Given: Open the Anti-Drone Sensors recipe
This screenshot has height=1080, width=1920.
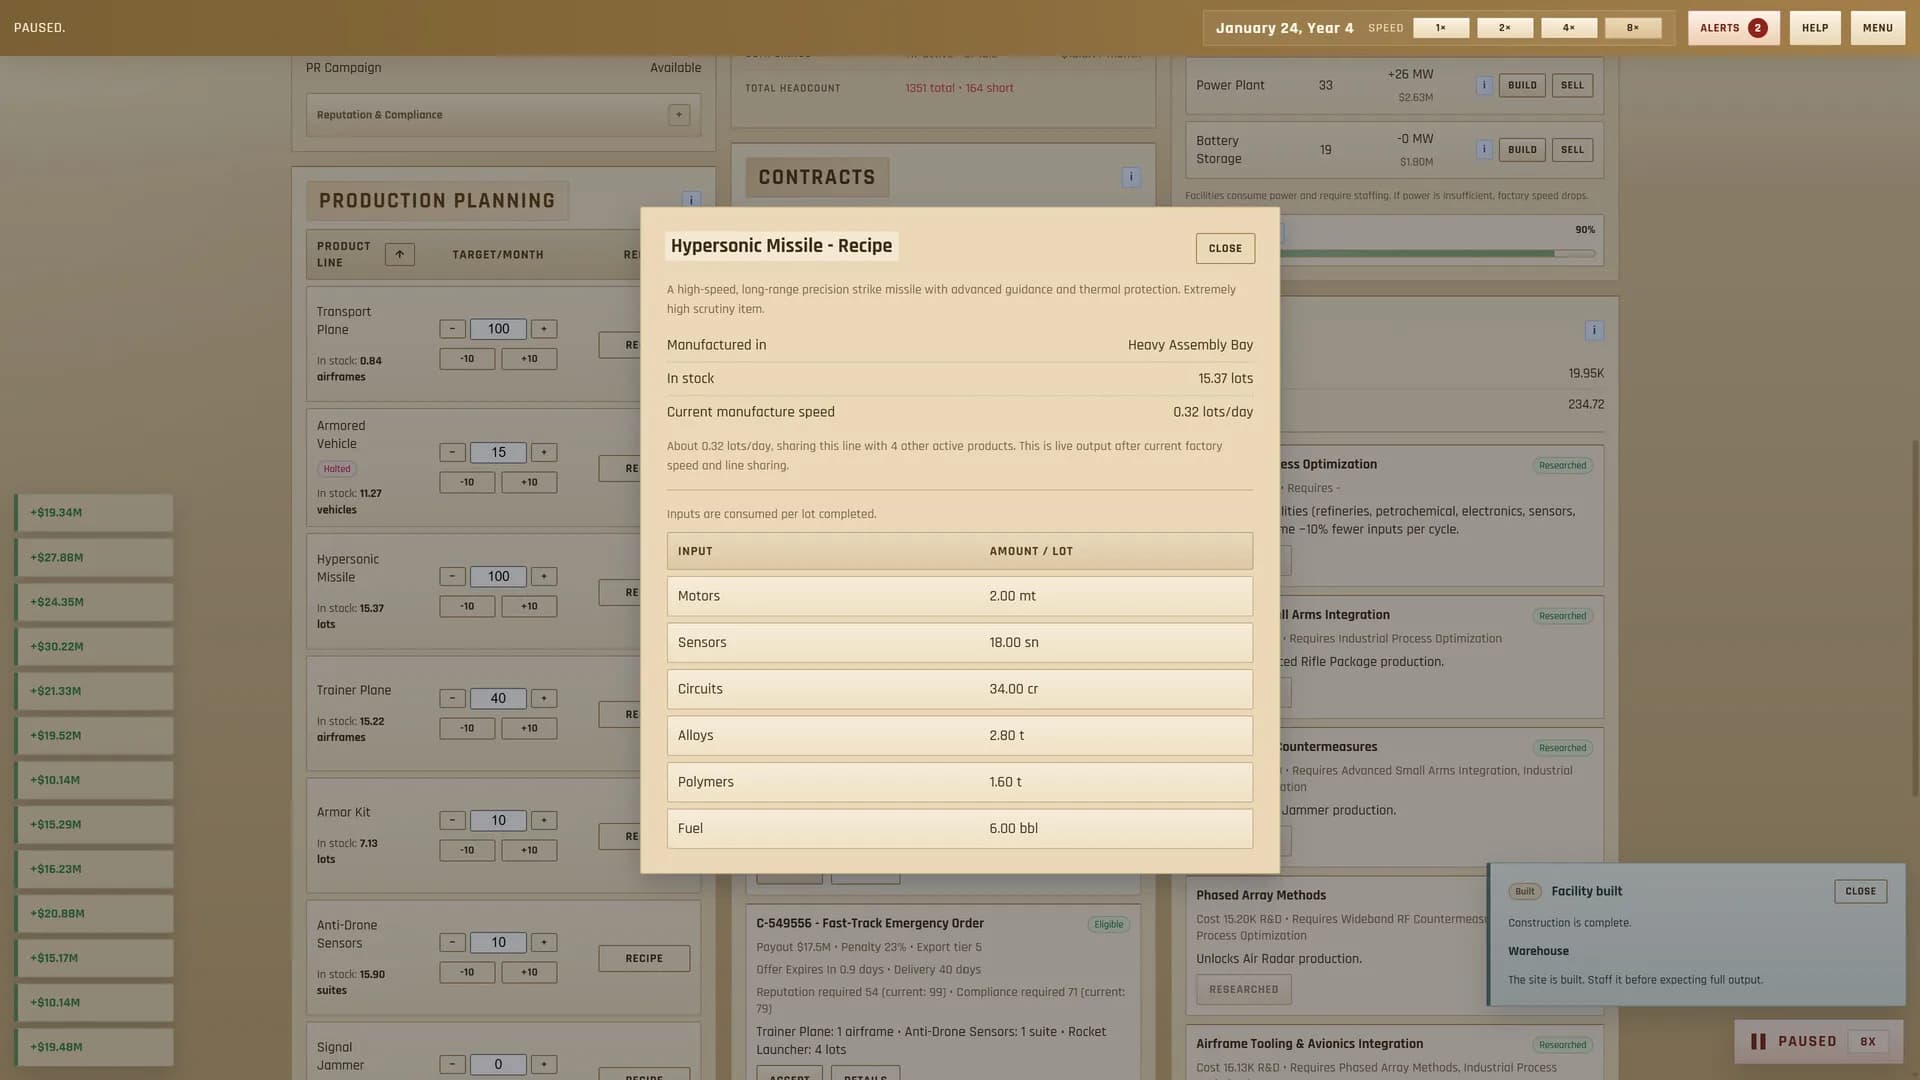Looking at the screenshot, I should [x=644, y=958].
